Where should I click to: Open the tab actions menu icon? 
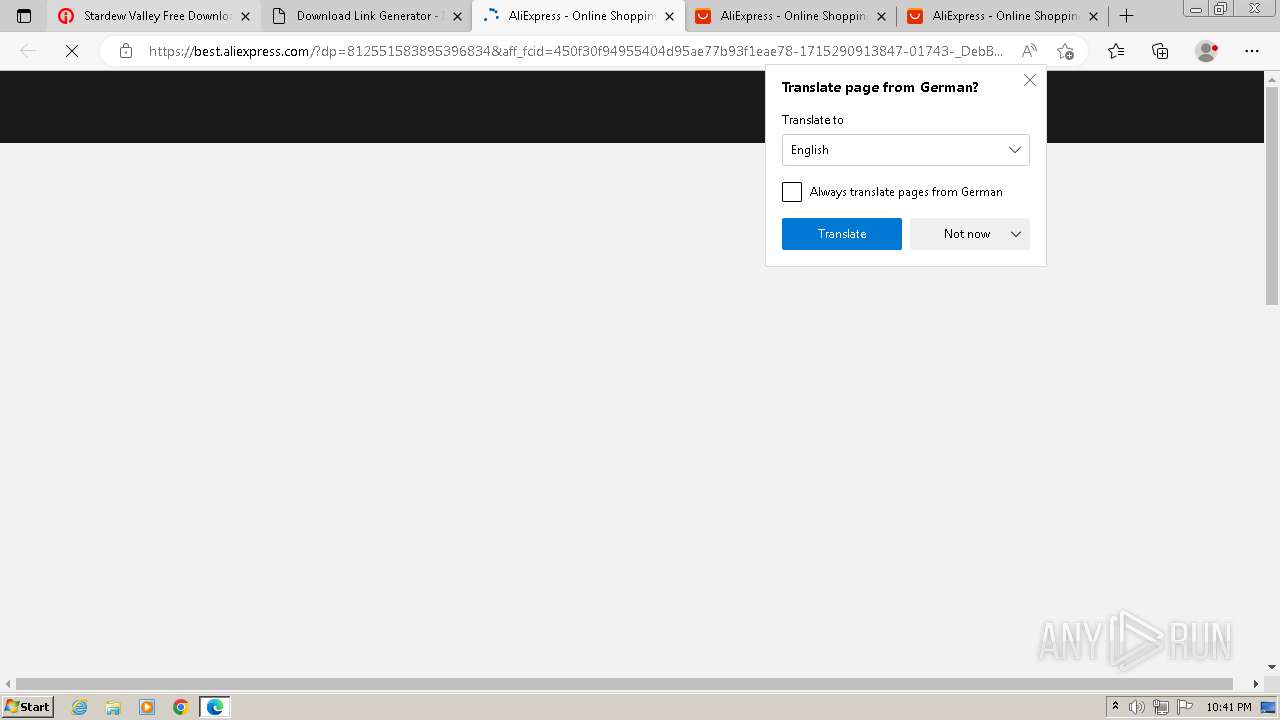click(24, 16)
